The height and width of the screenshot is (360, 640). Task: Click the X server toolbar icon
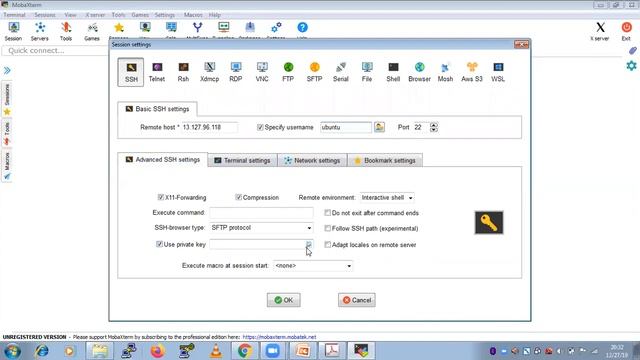pyautogui.click(x=600, y=31)
